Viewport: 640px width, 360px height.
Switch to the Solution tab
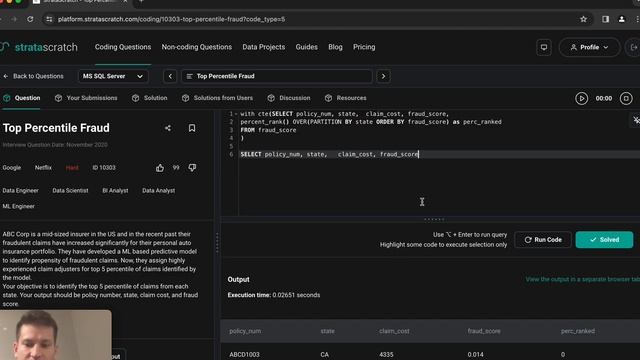150,98
